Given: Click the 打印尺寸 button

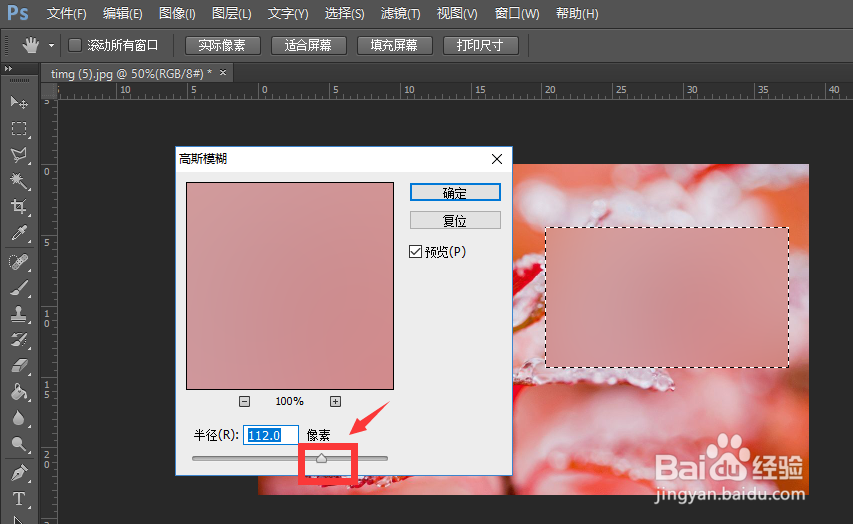Looking at the screenshot, I should (x=480, y=45).
